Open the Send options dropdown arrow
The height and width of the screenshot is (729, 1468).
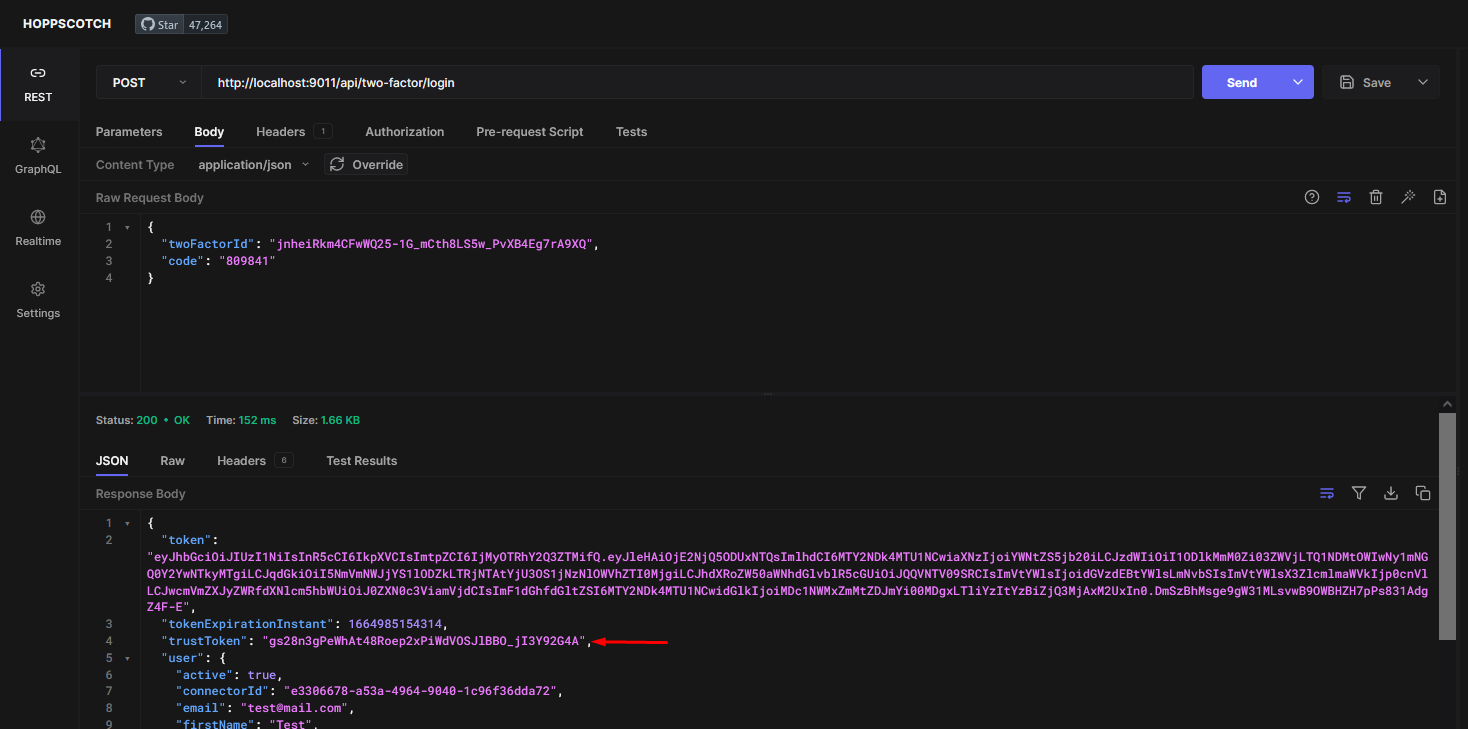(x=1298, y=82)
